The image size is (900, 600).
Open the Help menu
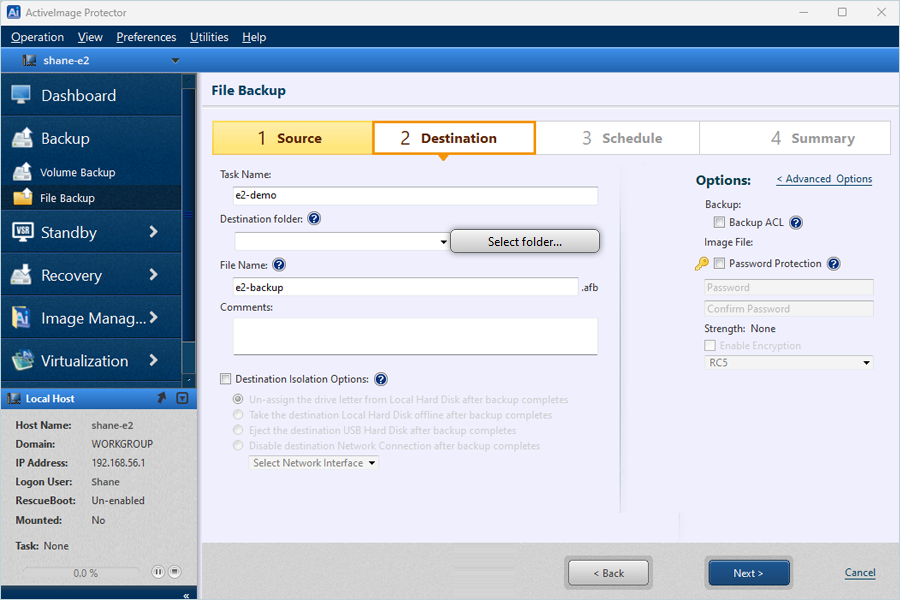tap(254, 37)
